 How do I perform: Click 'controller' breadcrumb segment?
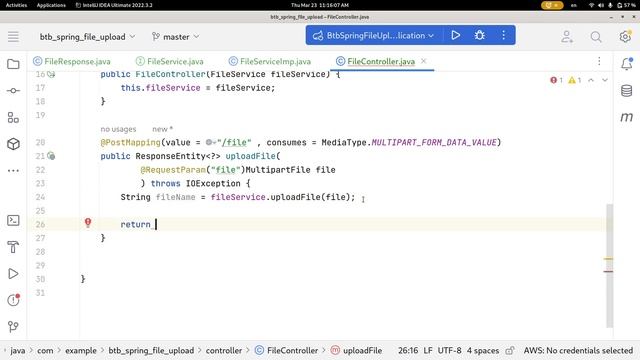(224, 351)
